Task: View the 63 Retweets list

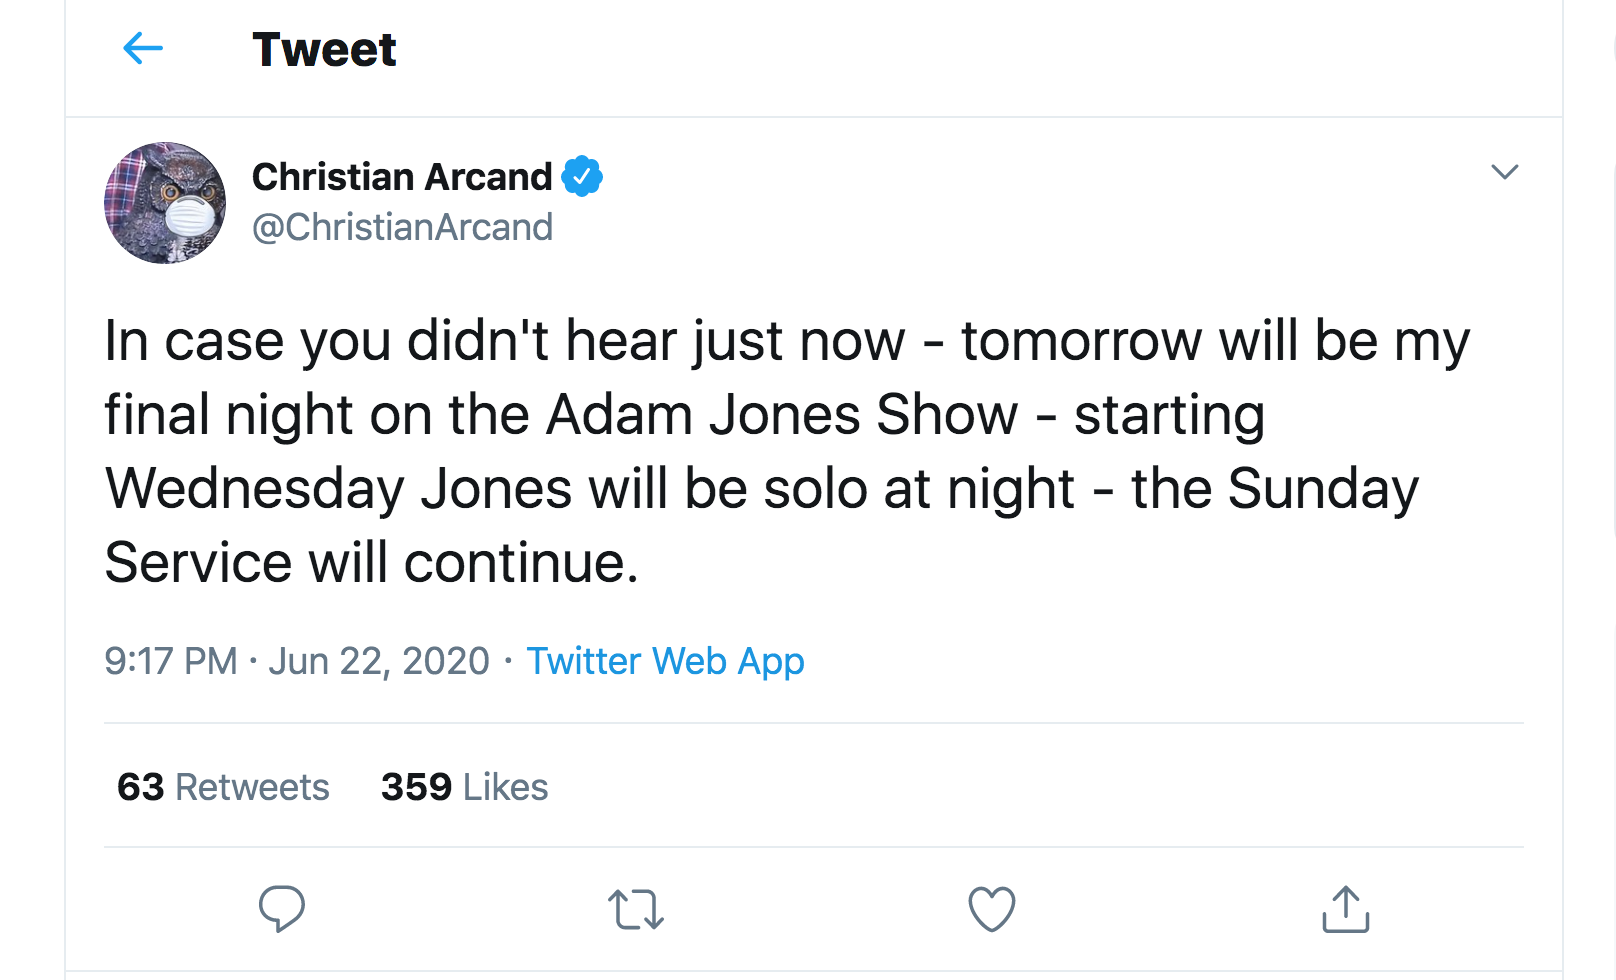Action: pos(223,787)
